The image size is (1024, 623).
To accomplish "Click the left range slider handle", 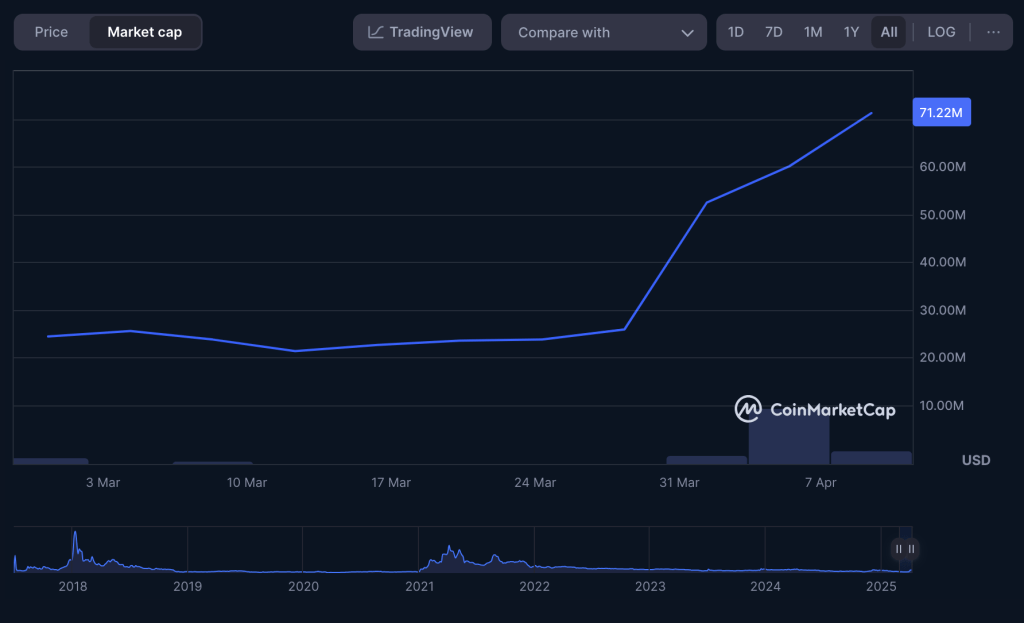I will [897, 549].
